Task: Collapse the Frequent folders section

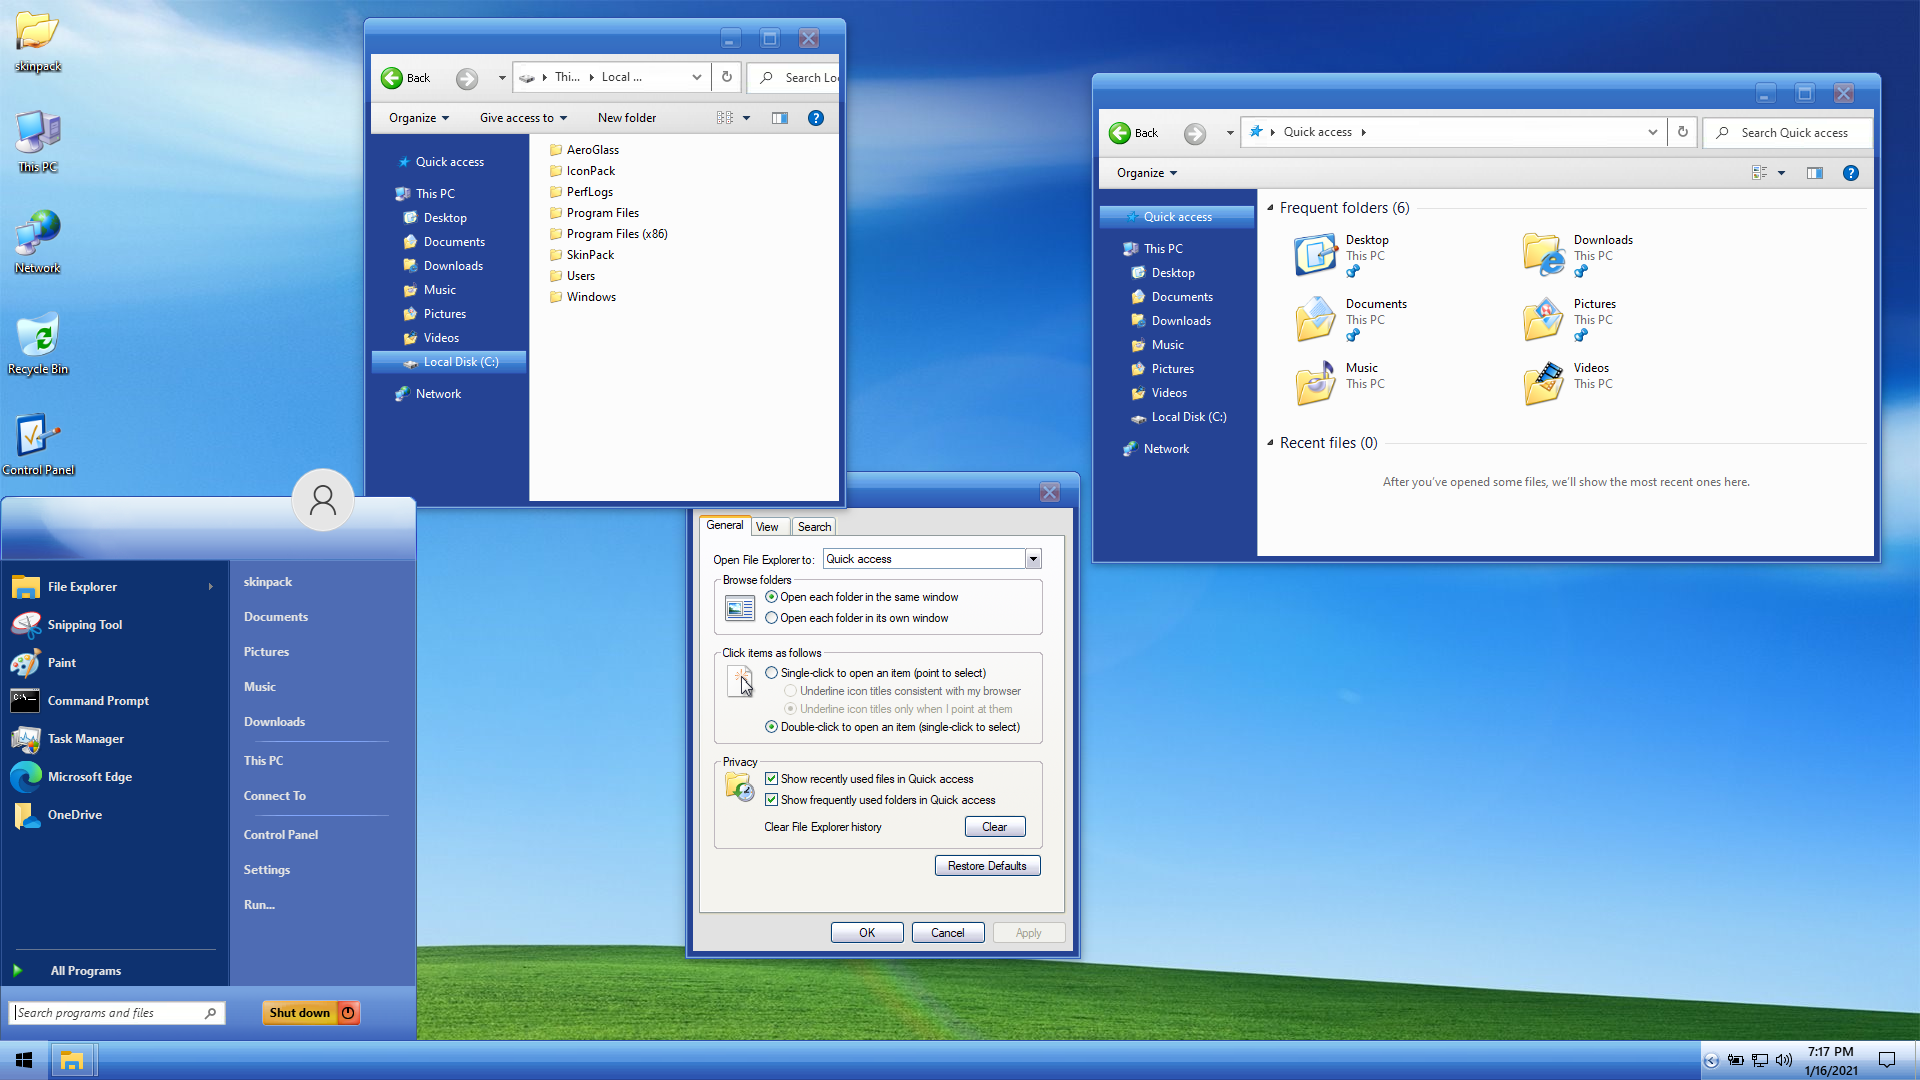Action: click(x=1270, y=208)
